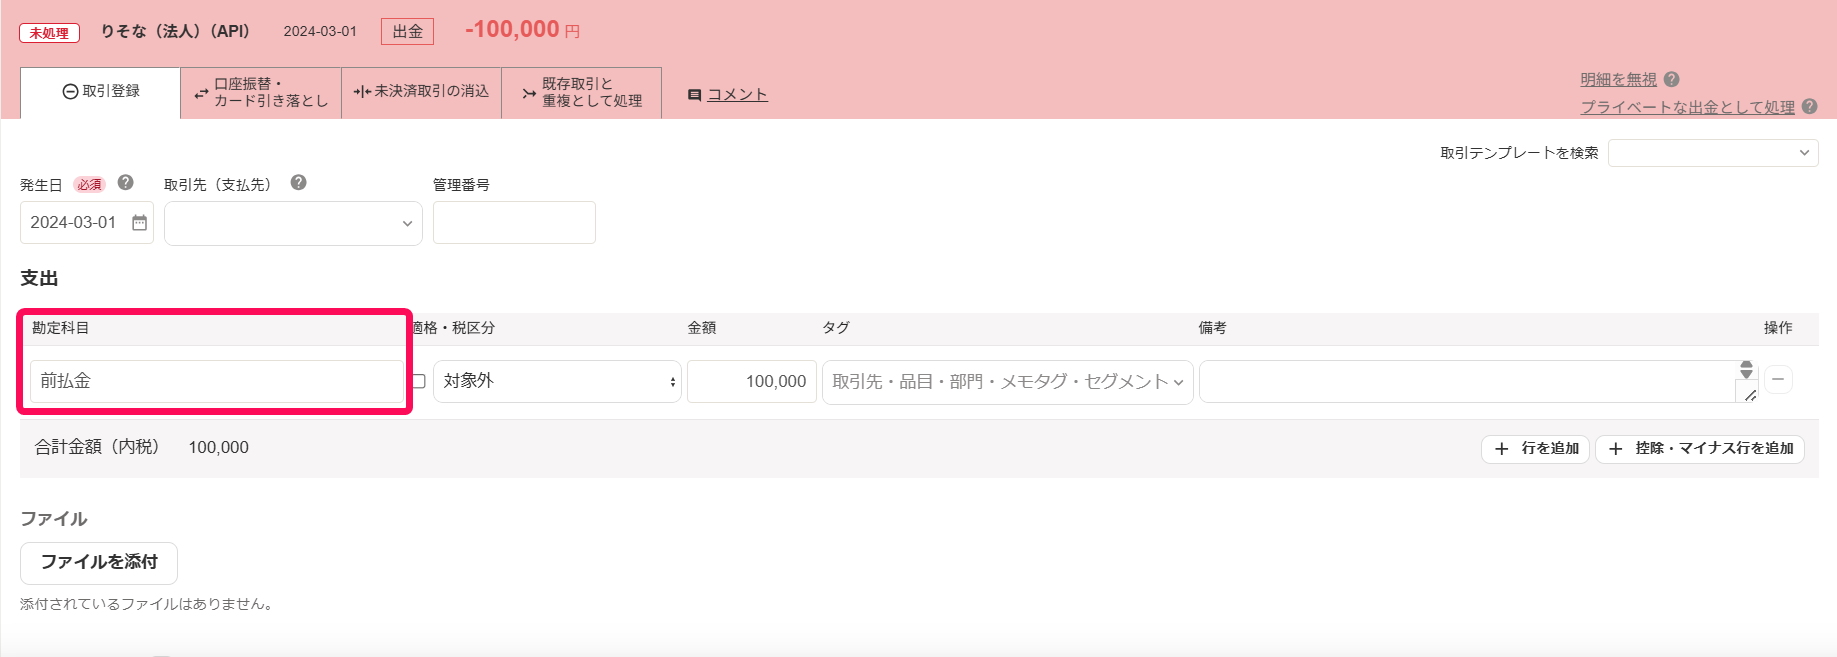Toggle the 適格 checkbox
The height and width of the screenshot is (657, 1837).
419,381
